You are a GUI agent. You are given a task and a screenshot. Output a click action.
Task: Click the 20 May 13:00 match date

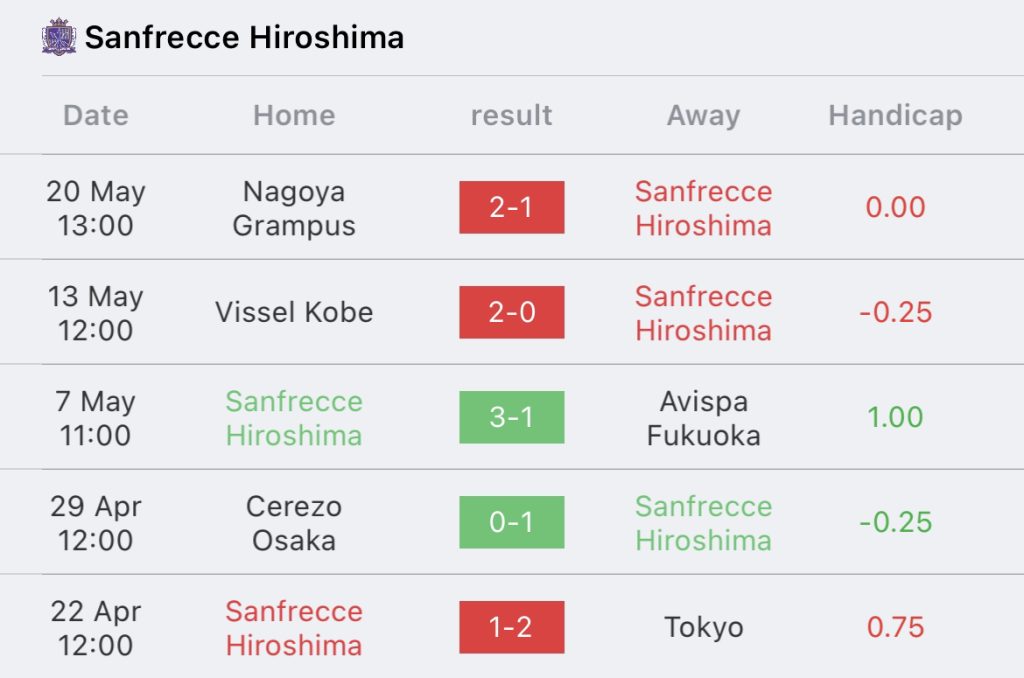[x=96, y=208]
